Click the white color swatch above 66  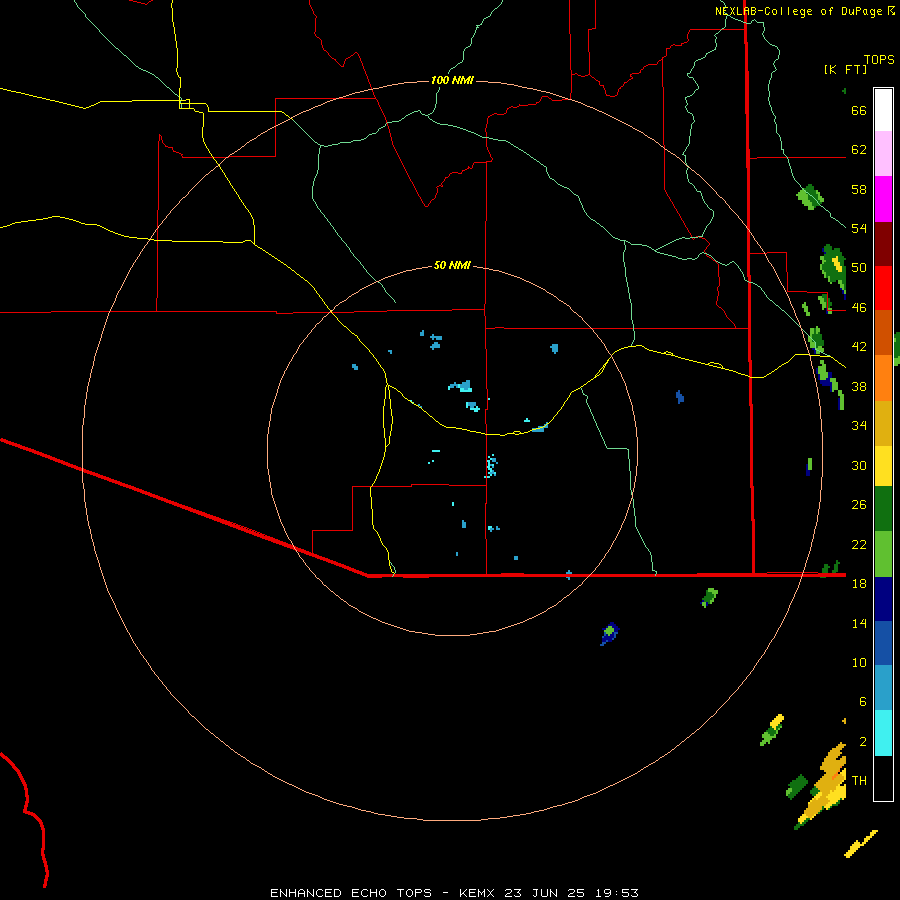[883, 110]
